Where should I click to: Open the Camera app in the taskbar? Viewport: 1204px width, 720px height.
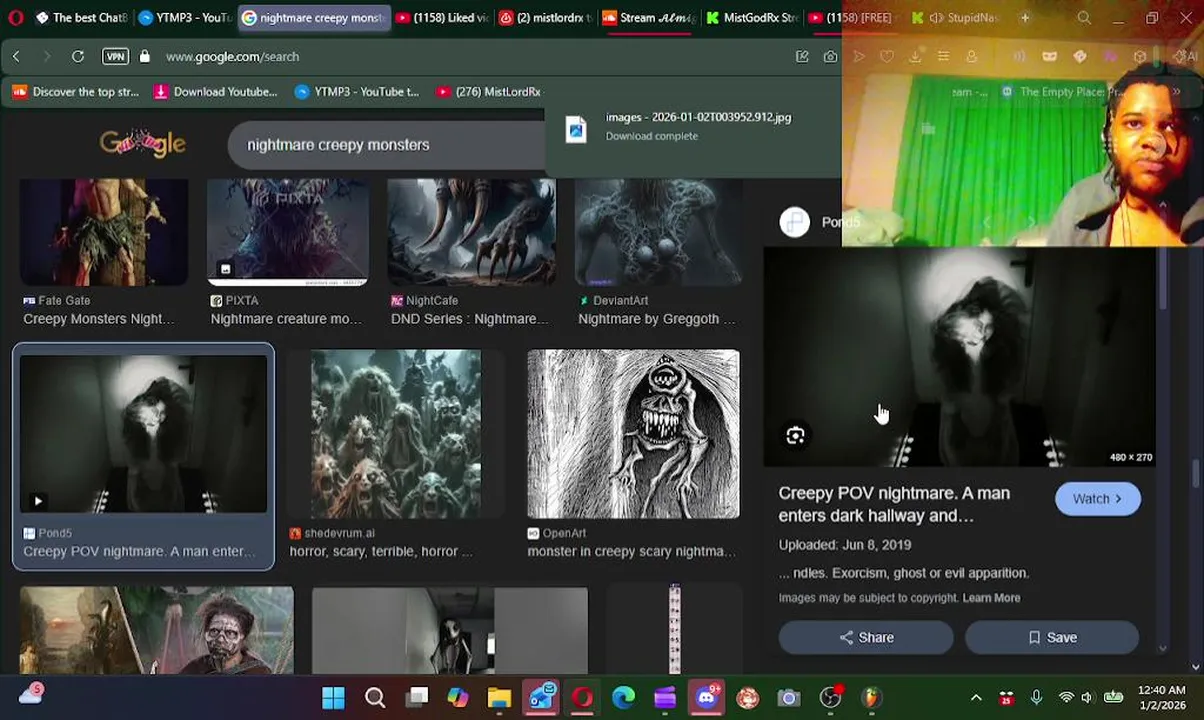[789, 698]
